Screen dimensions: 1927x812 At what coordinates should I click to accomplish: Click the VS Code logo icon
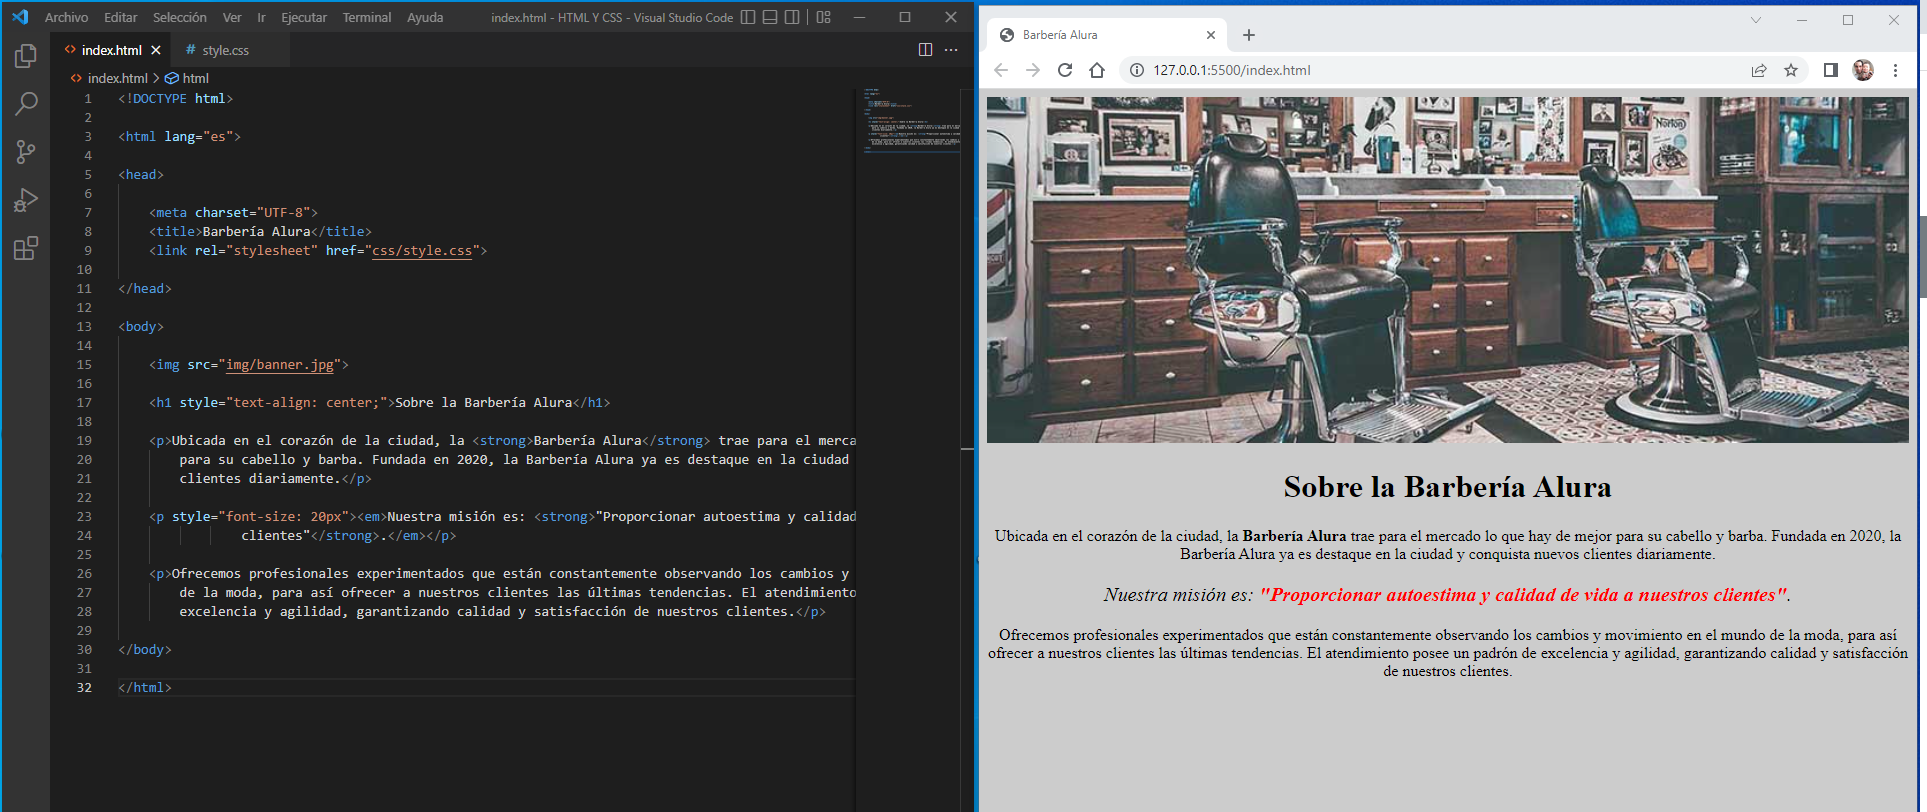tap(20, 17)
